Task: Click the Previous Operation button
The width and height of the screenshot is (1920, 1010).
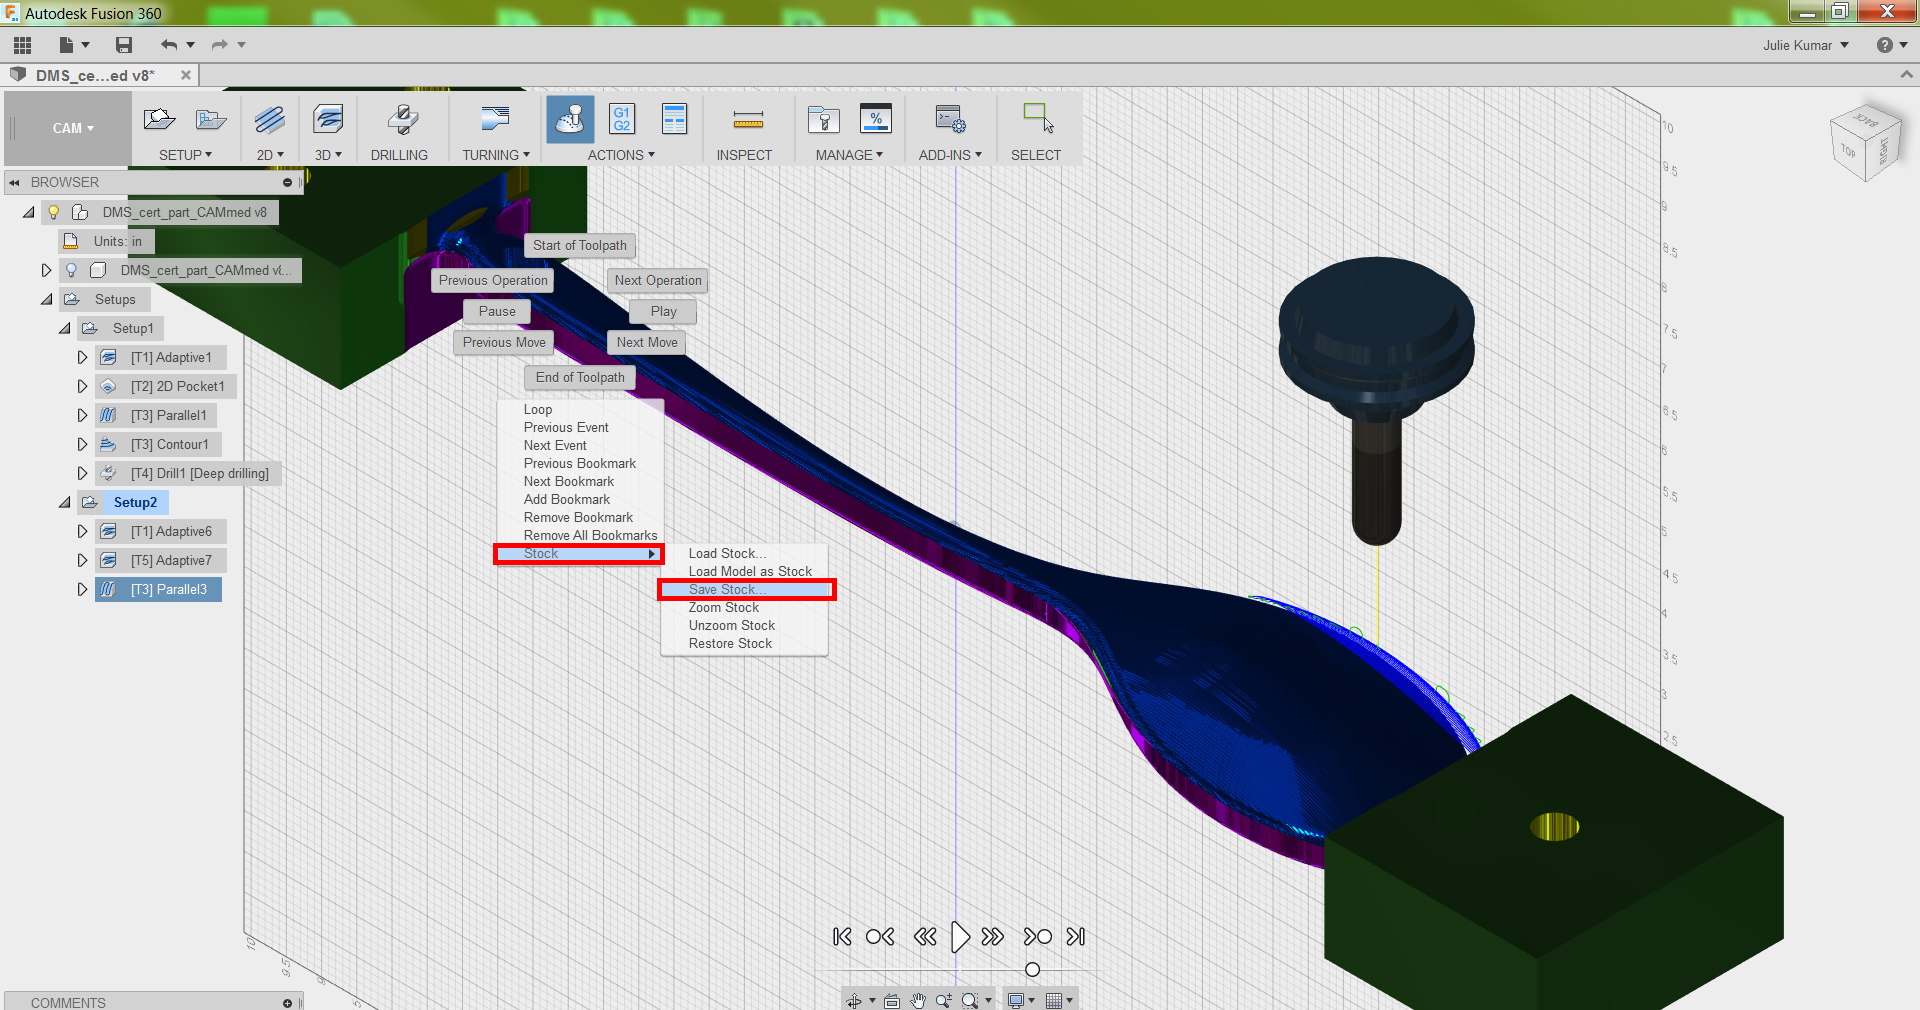Action: click(493, 281)
